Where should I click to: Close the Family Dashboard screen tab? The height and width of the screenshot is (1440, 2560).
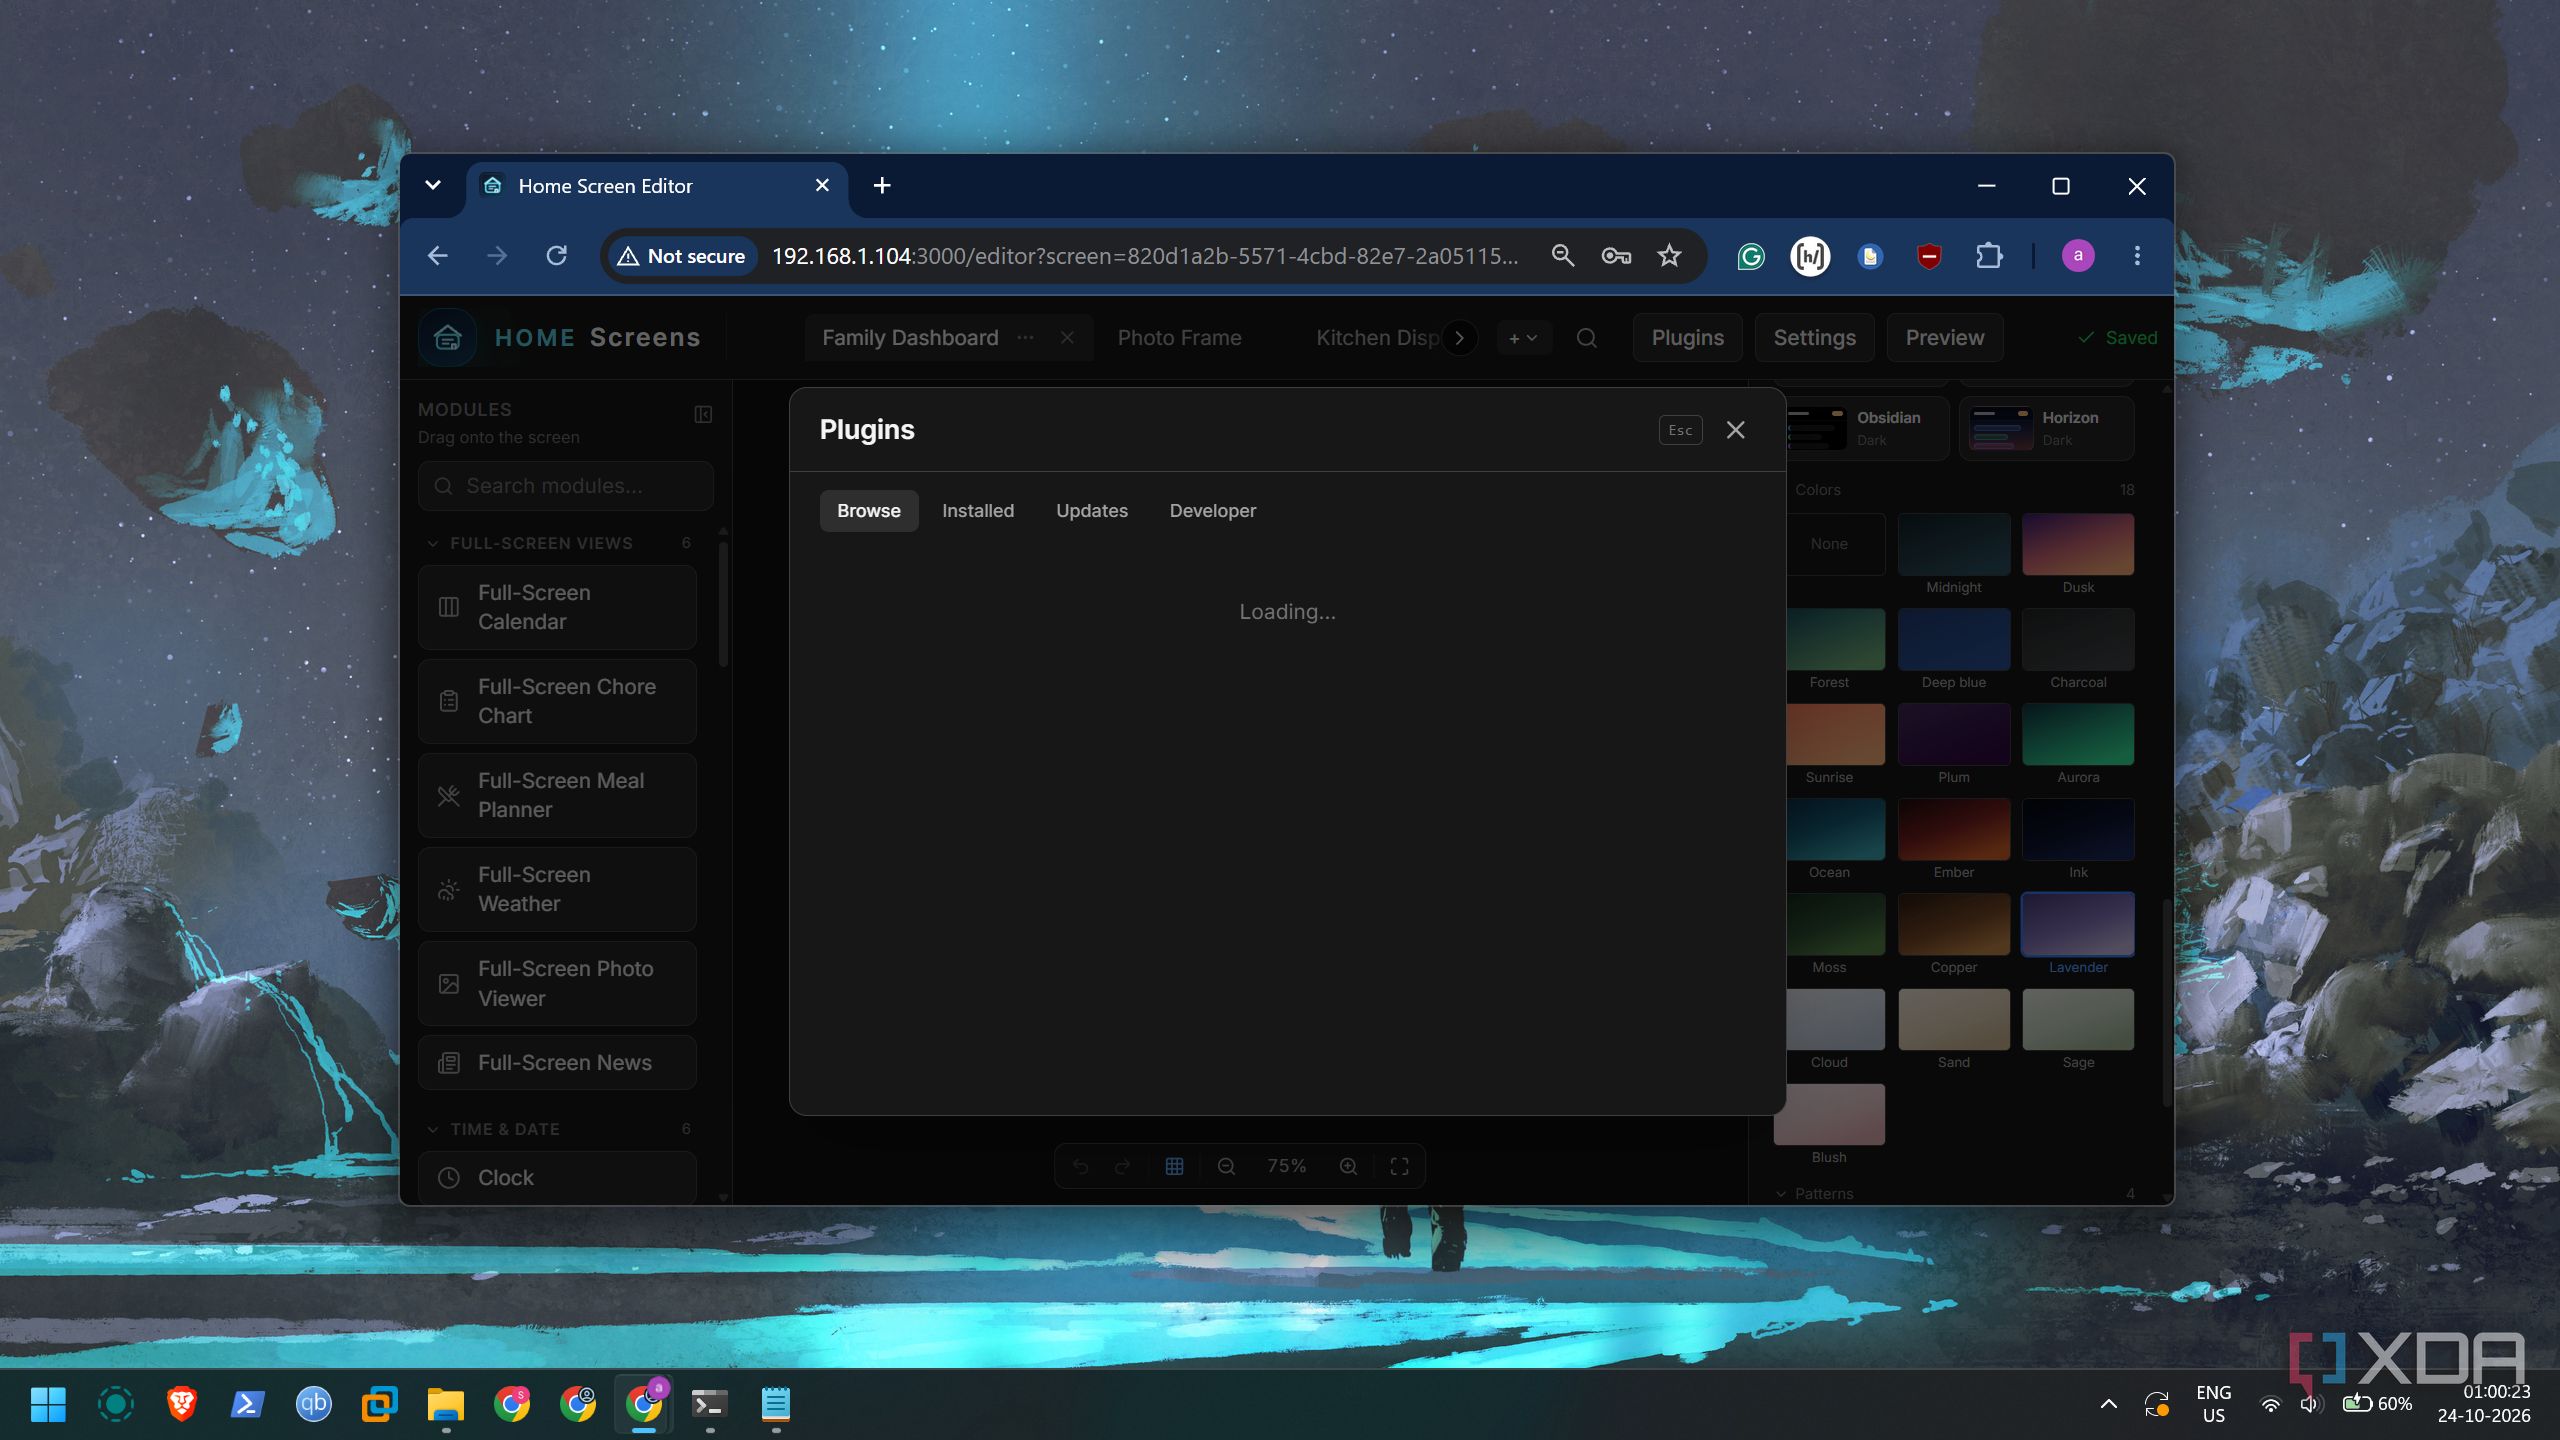(x=1067, y=338)
